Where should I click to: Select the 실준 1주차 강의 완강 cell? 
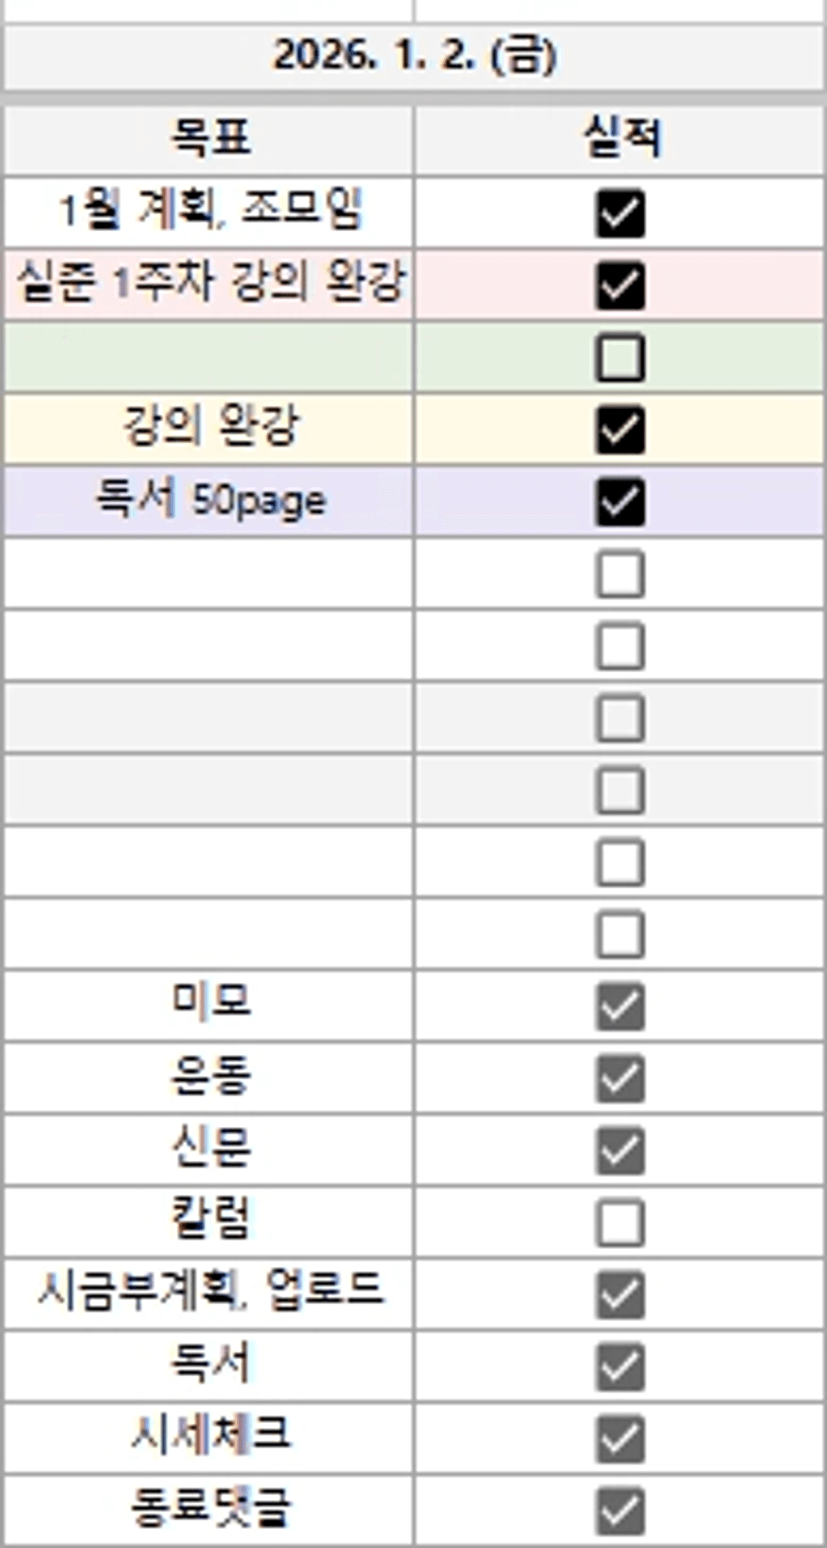209,285
